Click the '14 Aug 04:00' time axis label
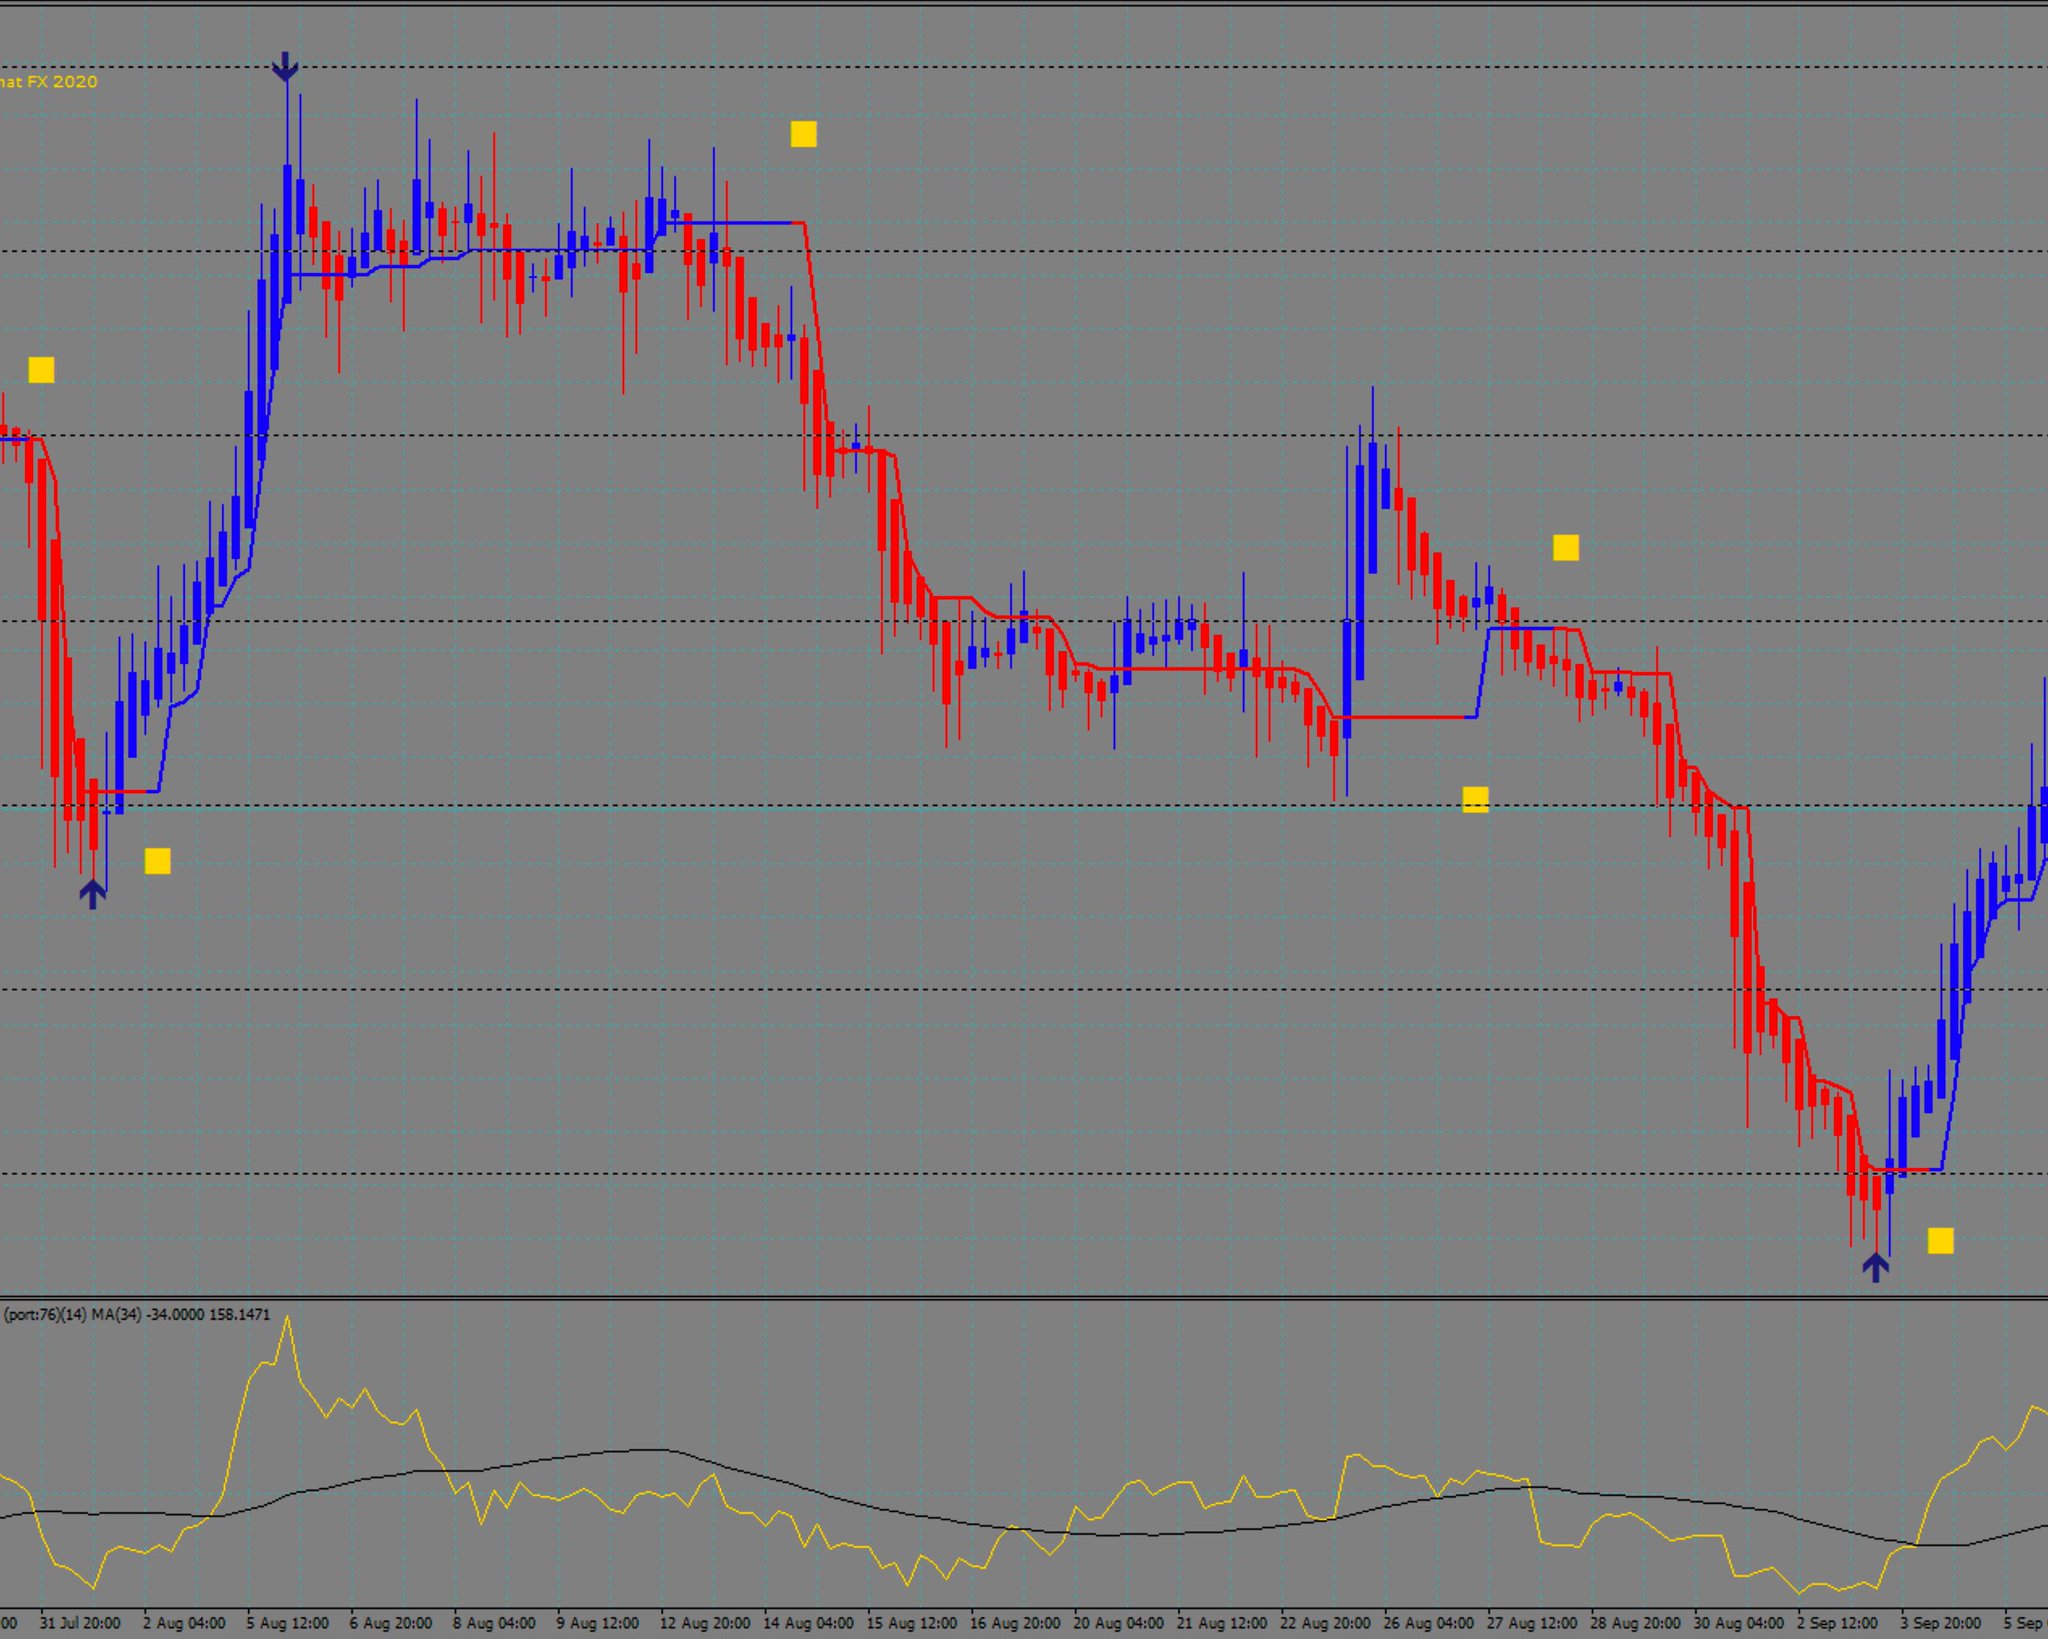 click(x=808, y=1623)
